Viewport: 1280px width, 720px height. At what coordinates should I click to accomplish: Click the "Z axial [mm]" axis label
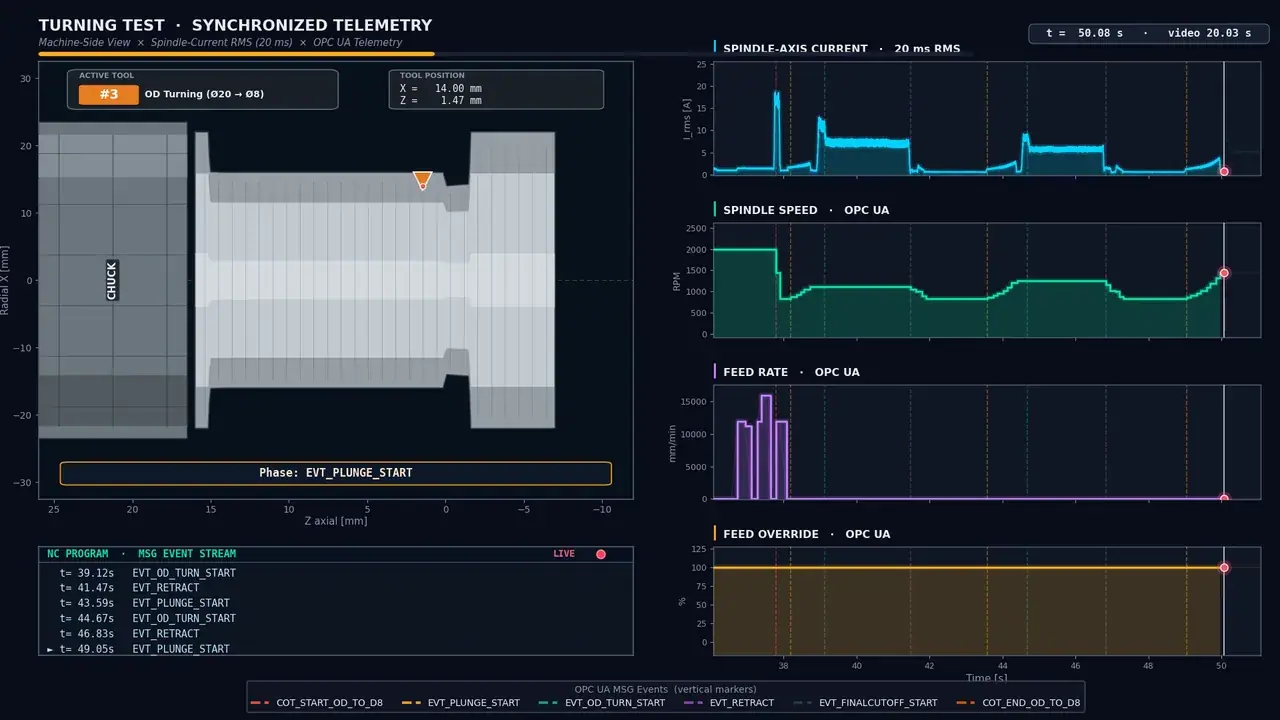(x=335, y=520)
